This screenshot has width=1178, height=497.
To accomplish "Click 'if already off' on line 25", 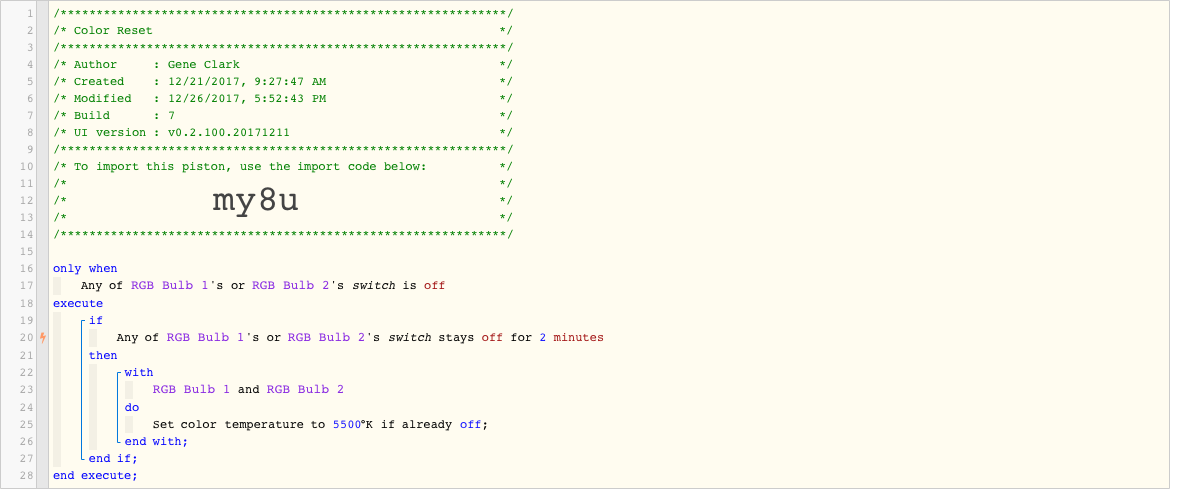I will 431,424.
